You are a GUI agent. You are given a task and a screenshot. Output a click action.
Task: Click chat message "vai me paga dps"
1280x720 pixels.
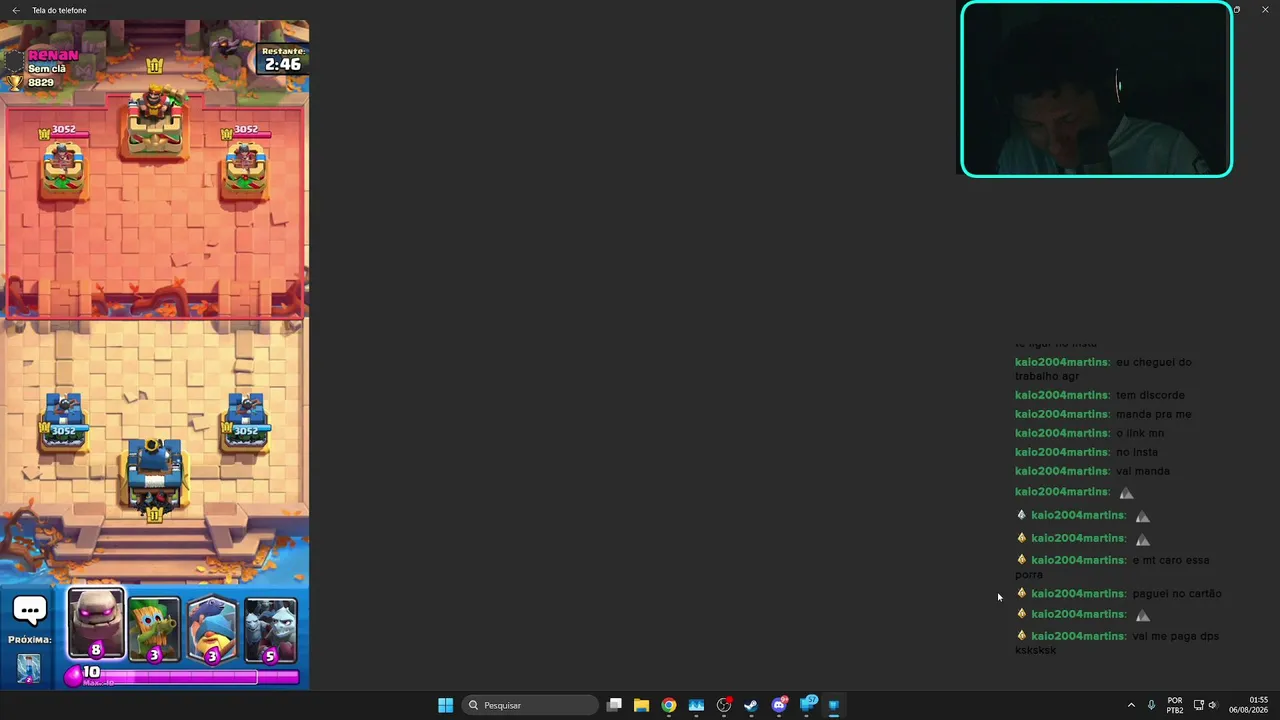[x=1117, y=643]
